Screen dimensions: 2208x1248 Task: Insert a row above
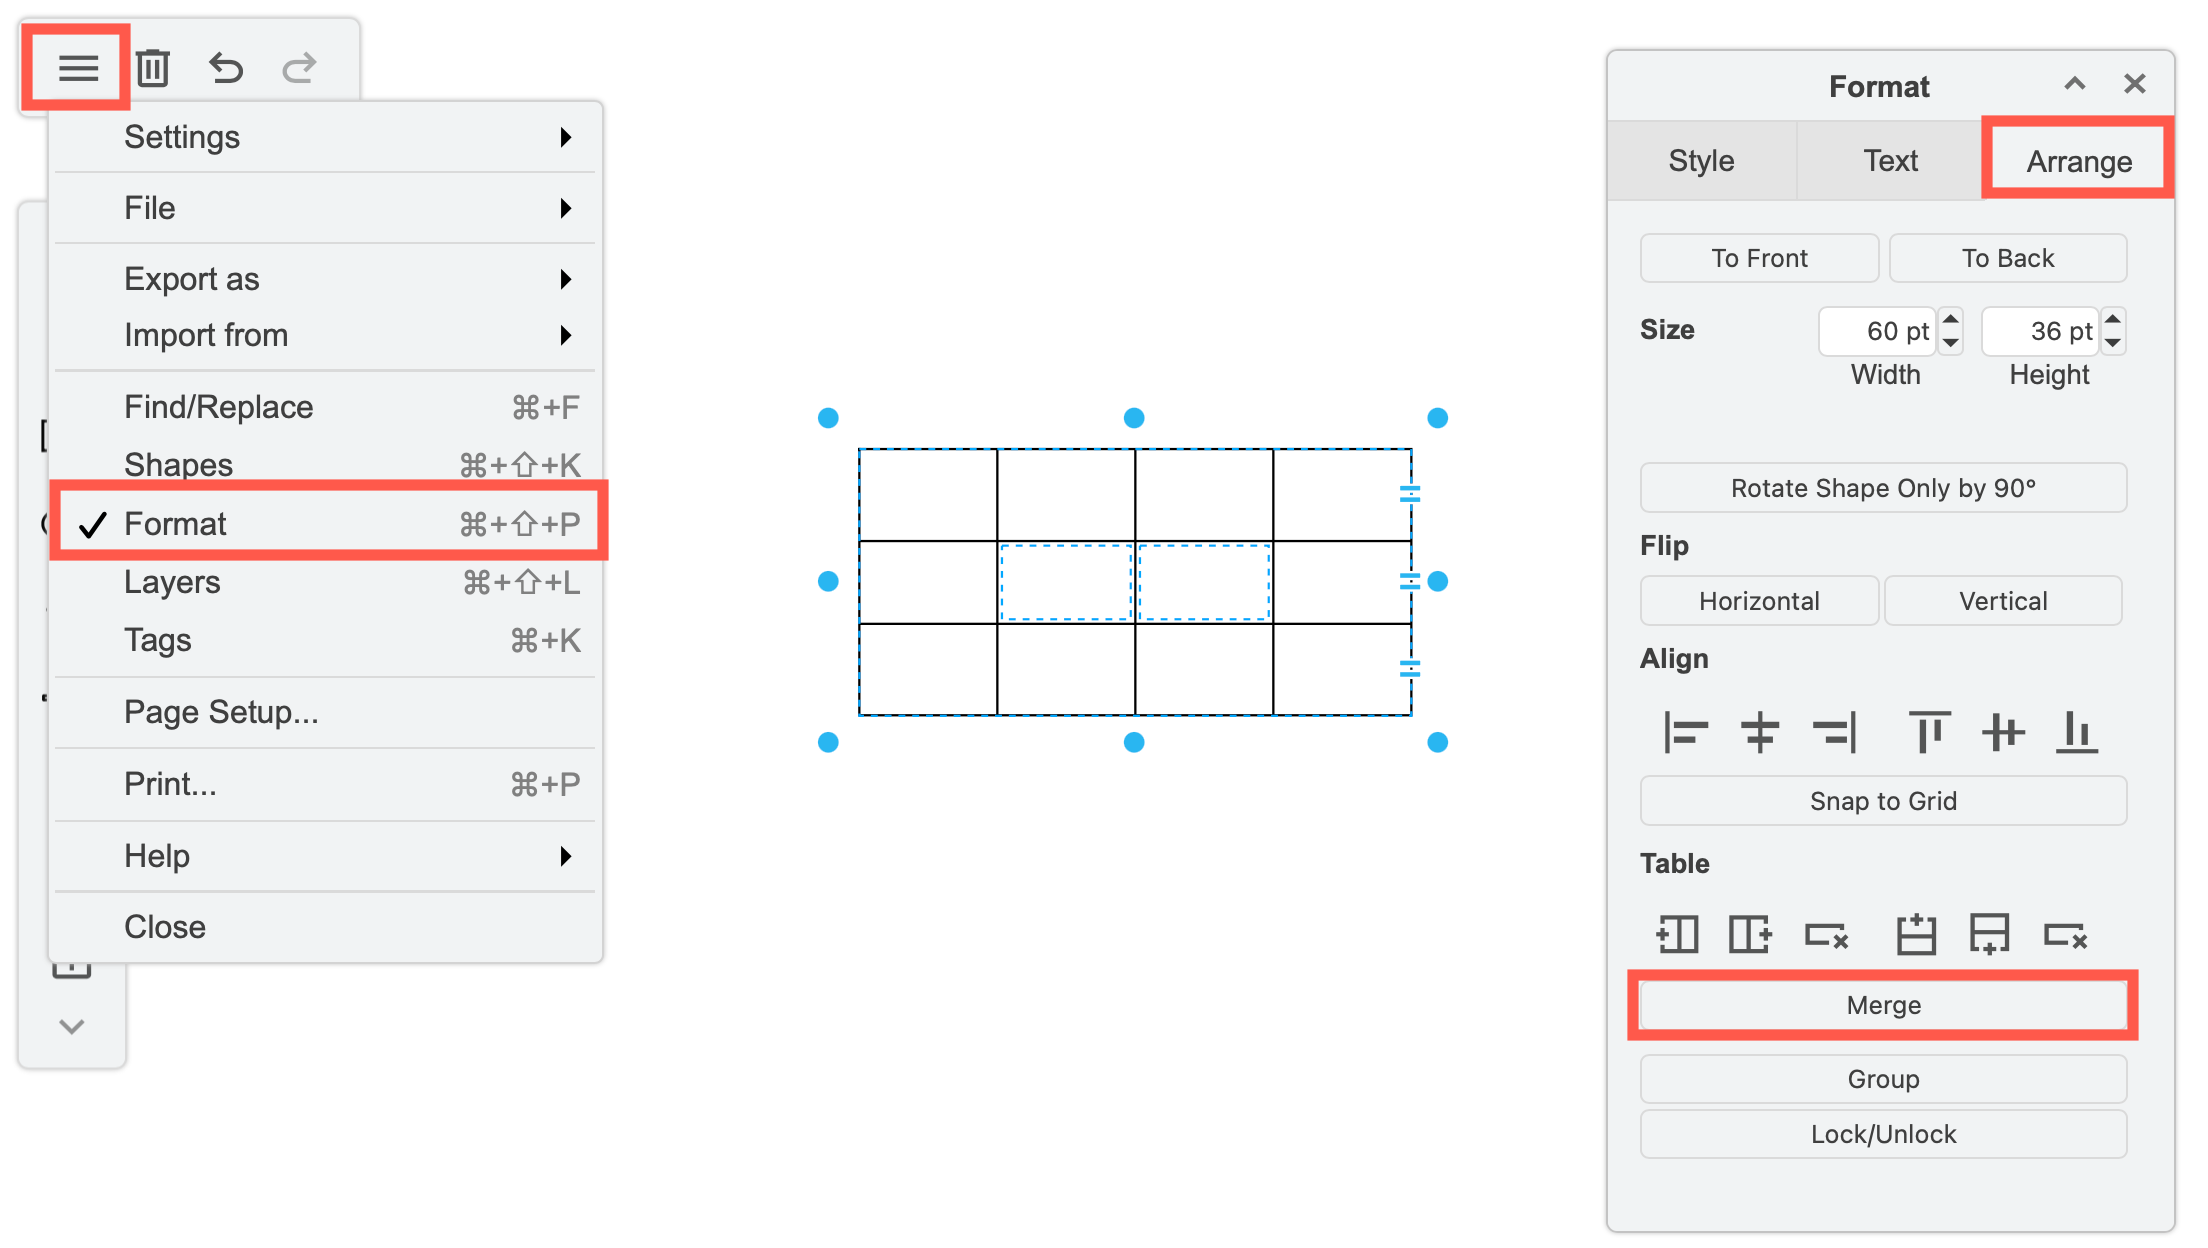tap(1917, 935)
